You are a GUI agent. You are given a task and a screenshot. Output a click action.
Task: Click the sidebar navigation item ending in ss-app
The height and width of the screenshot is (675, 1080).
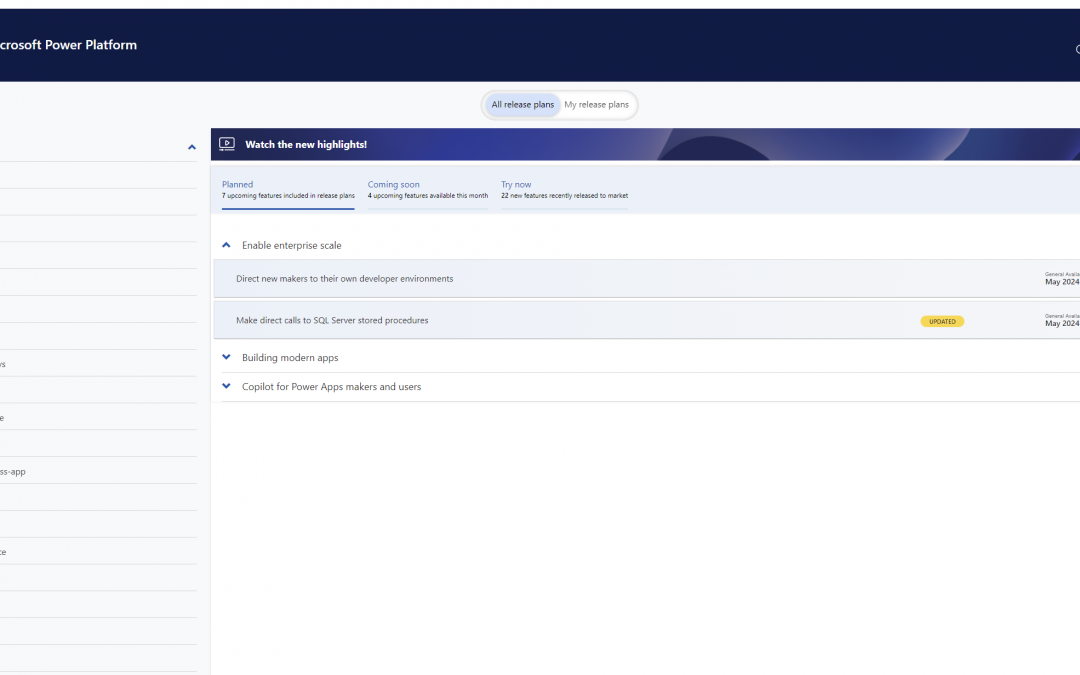(14, 470)
